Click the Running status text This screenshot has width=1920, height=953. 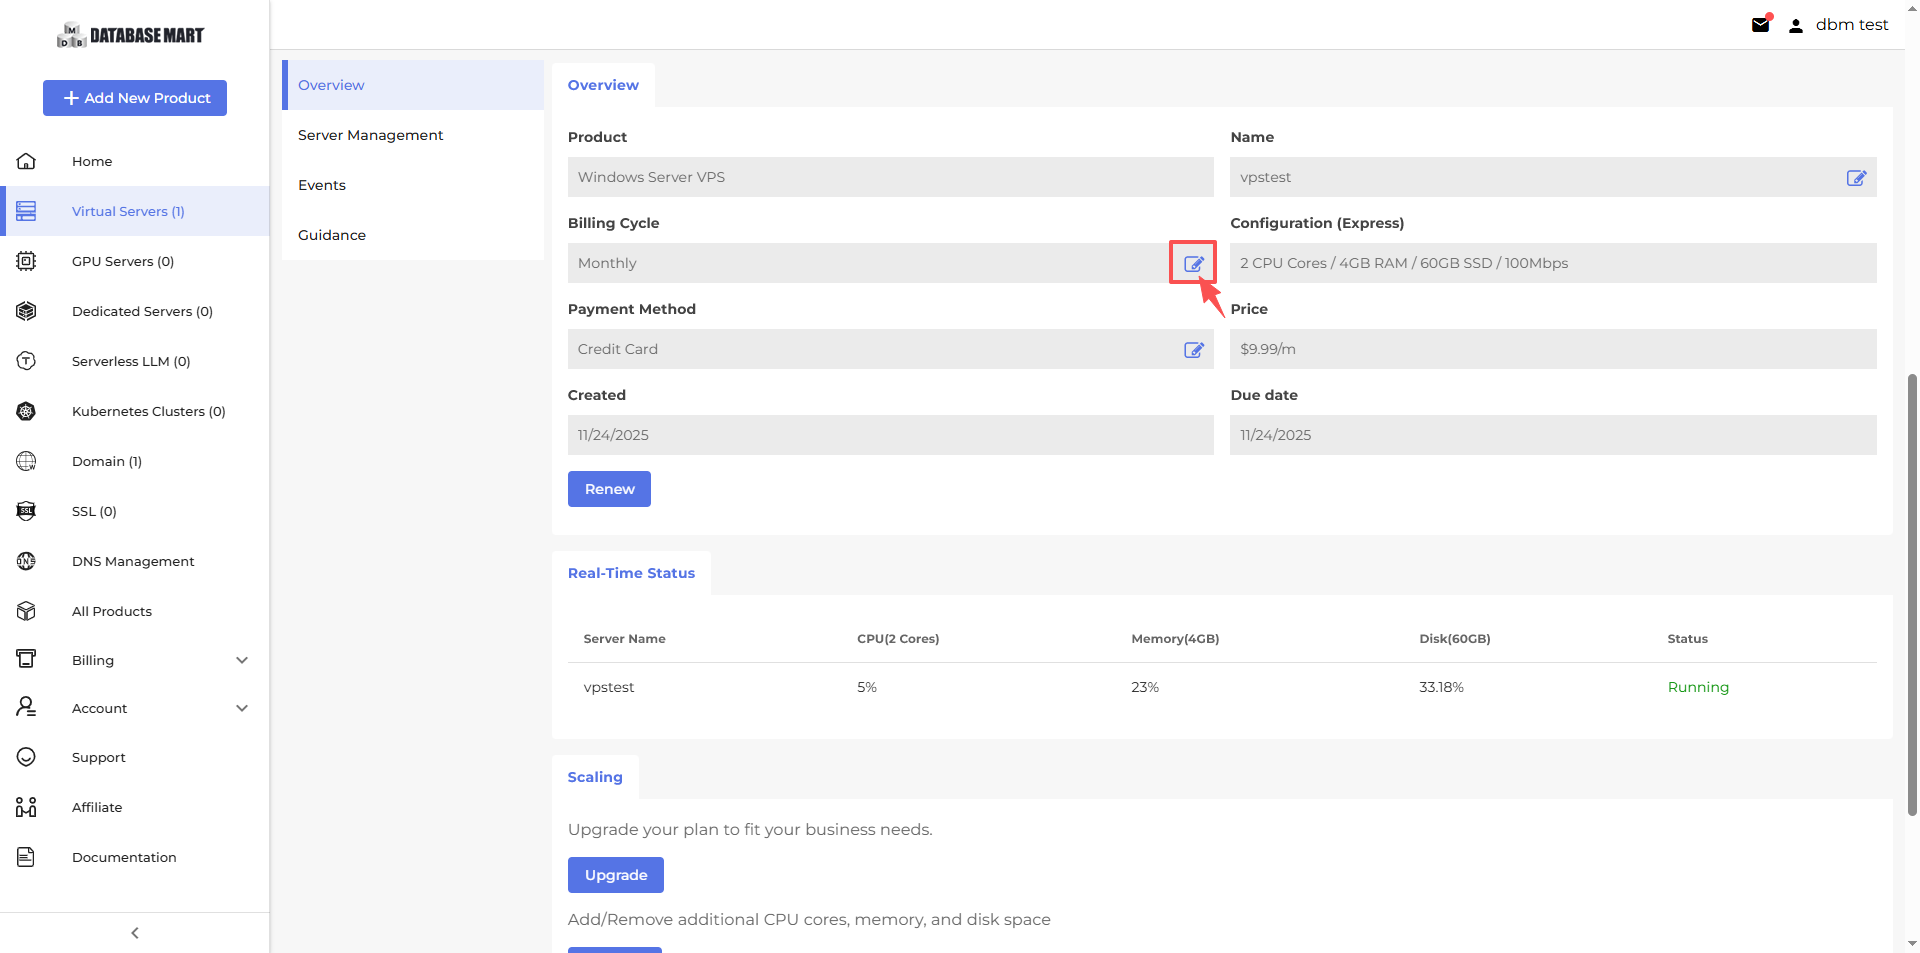[1698, 687]
